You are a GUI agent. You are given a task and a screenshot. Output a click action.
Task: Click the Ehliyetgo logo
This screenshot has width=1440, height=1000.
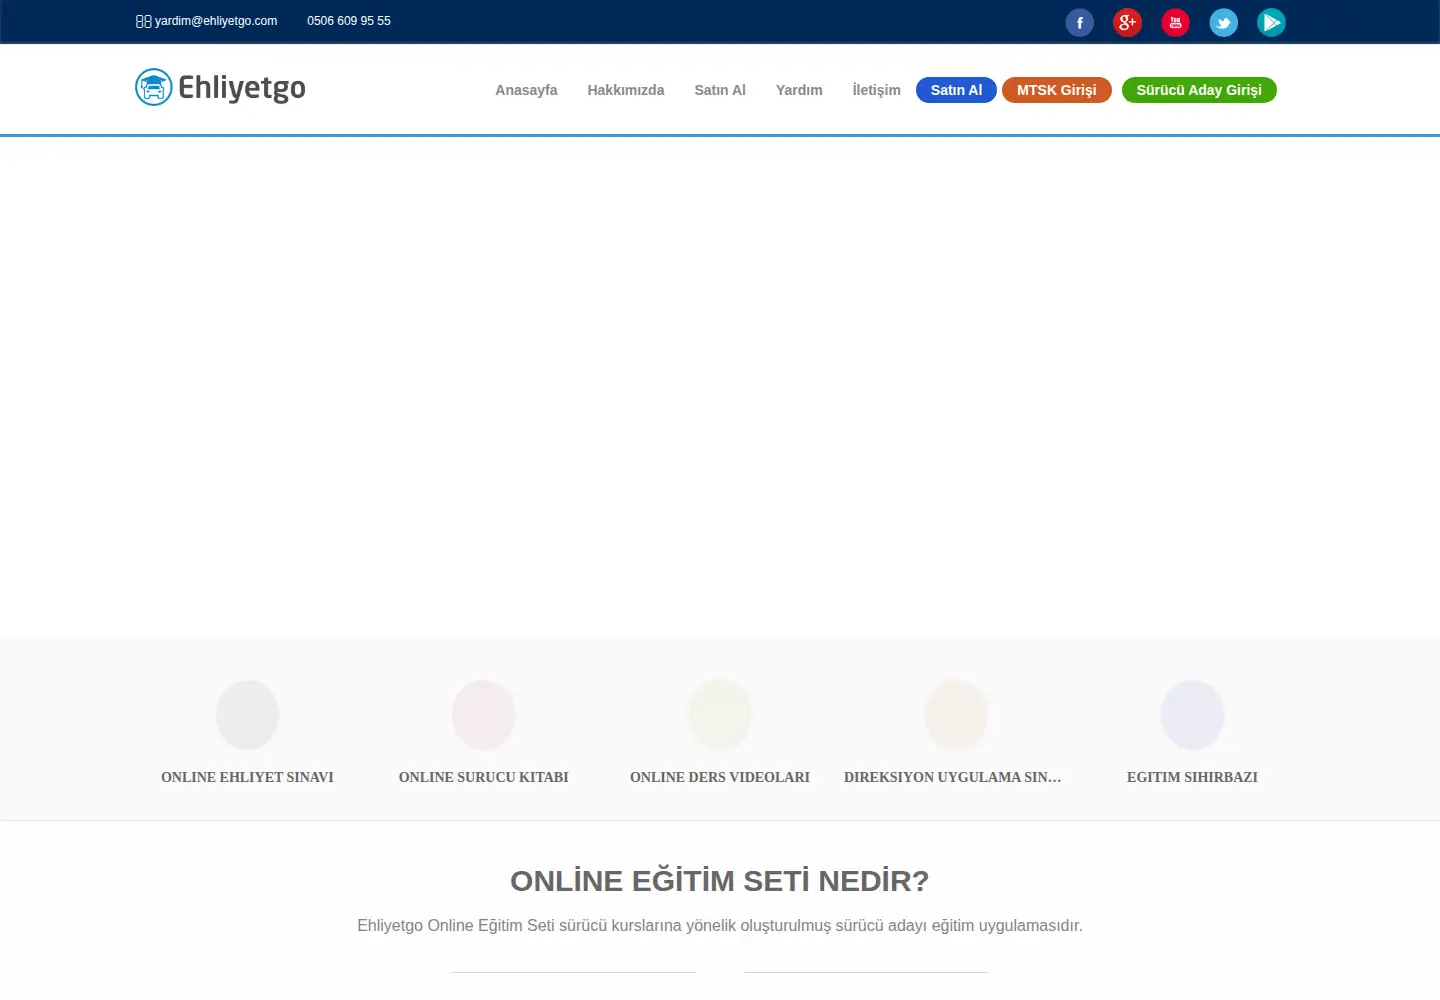click(220, 88)
